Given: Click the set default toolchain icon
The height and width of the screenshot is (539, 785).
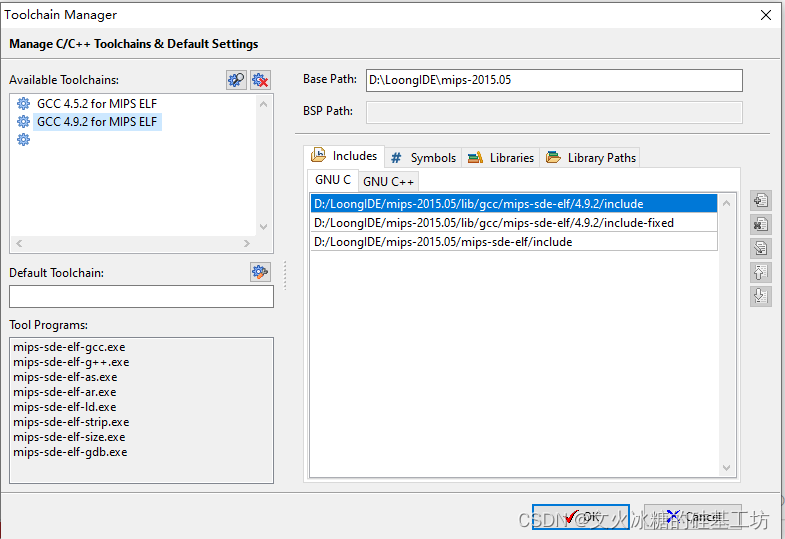Looking at the screenshot, I should point(260,272).
